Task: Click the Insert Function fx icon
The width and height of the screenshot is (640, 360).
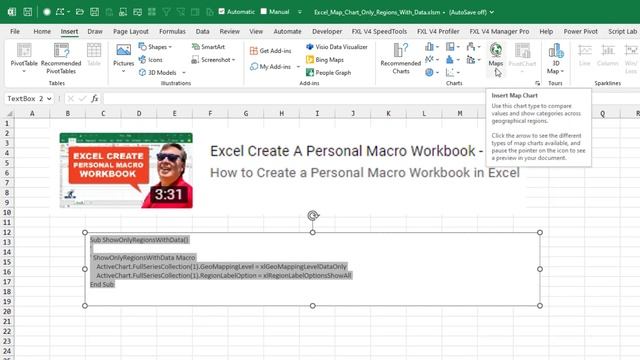Action: (x=95, y=98)
